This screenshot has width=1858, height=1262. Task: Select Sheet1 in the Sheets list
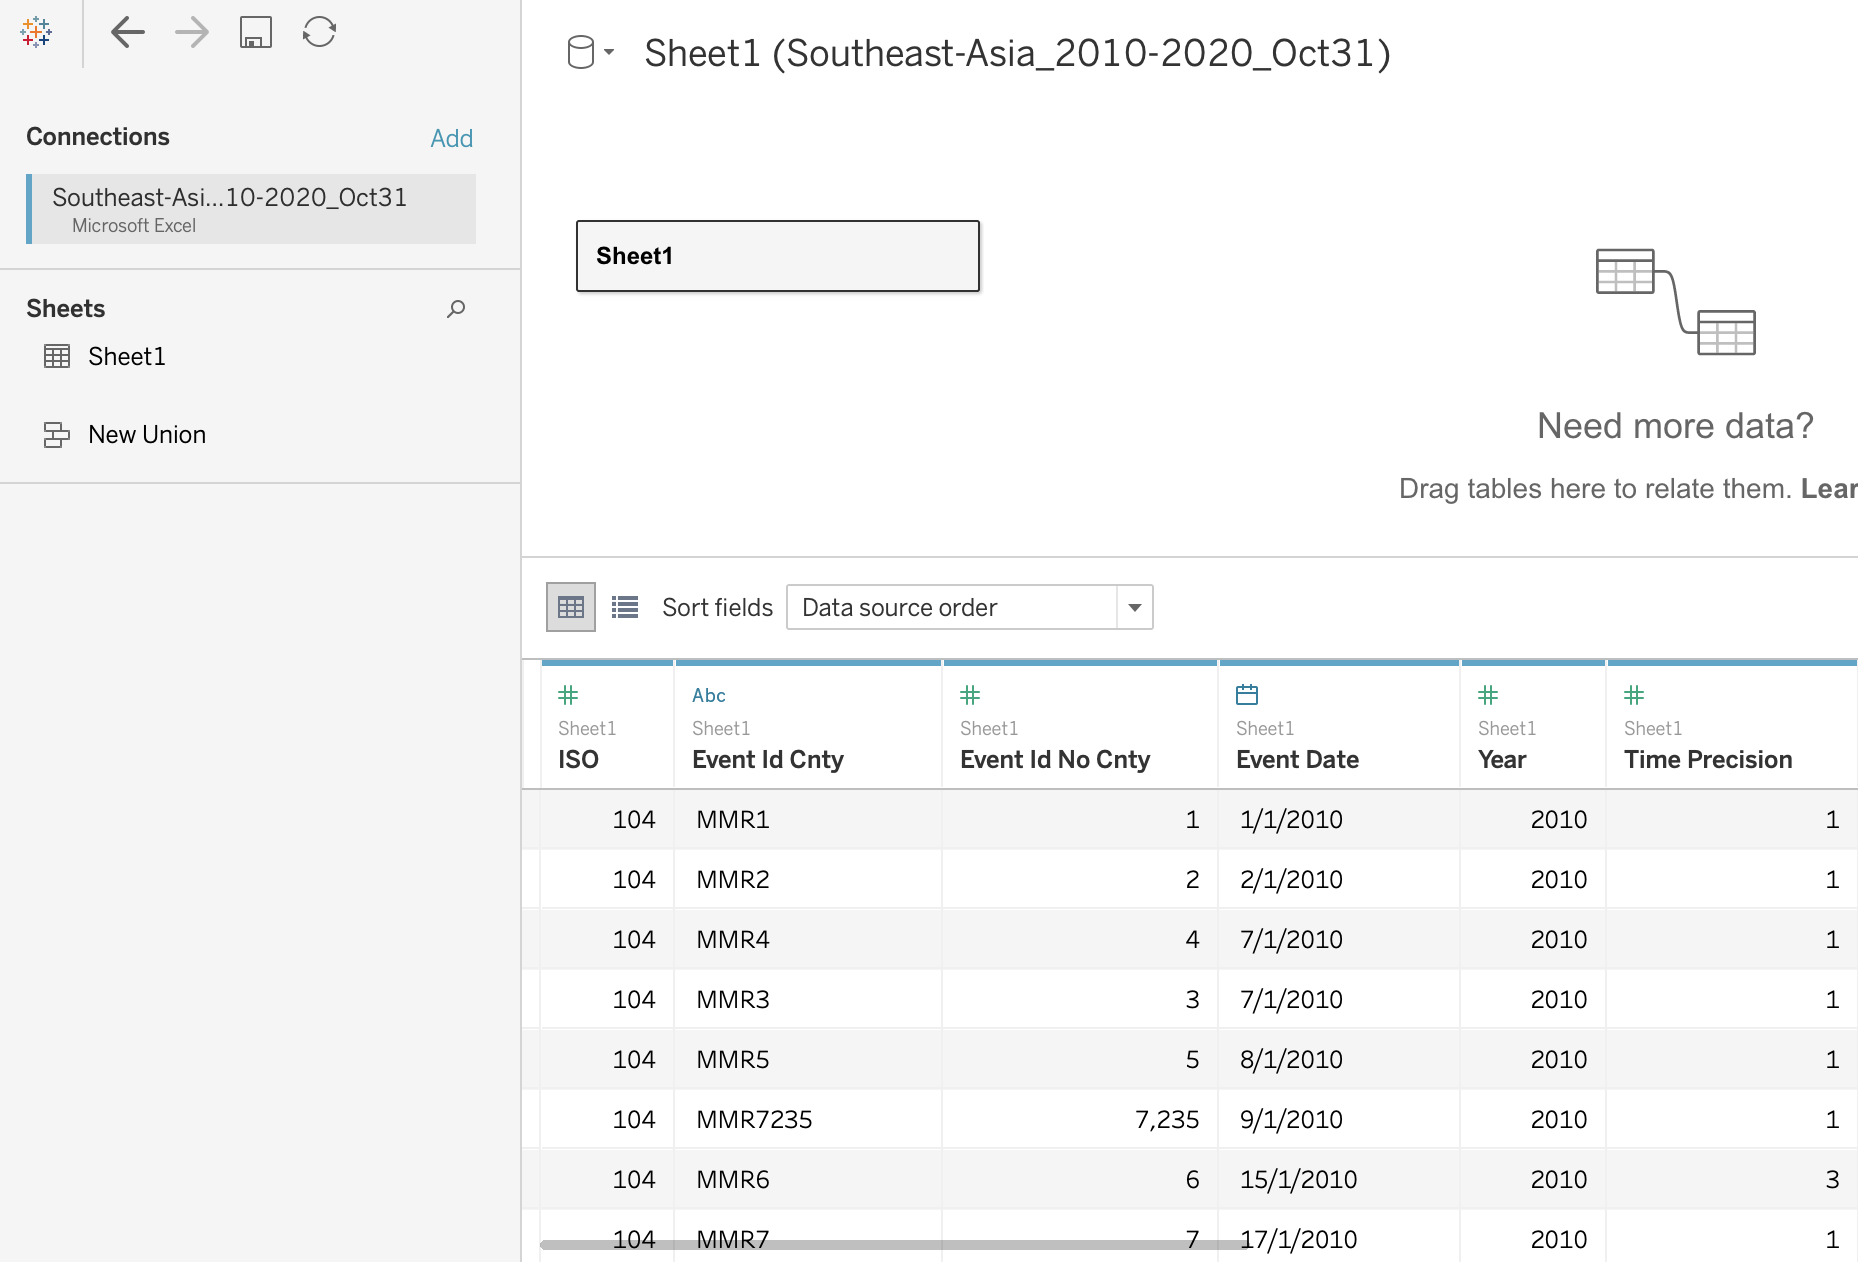(126, 357)
